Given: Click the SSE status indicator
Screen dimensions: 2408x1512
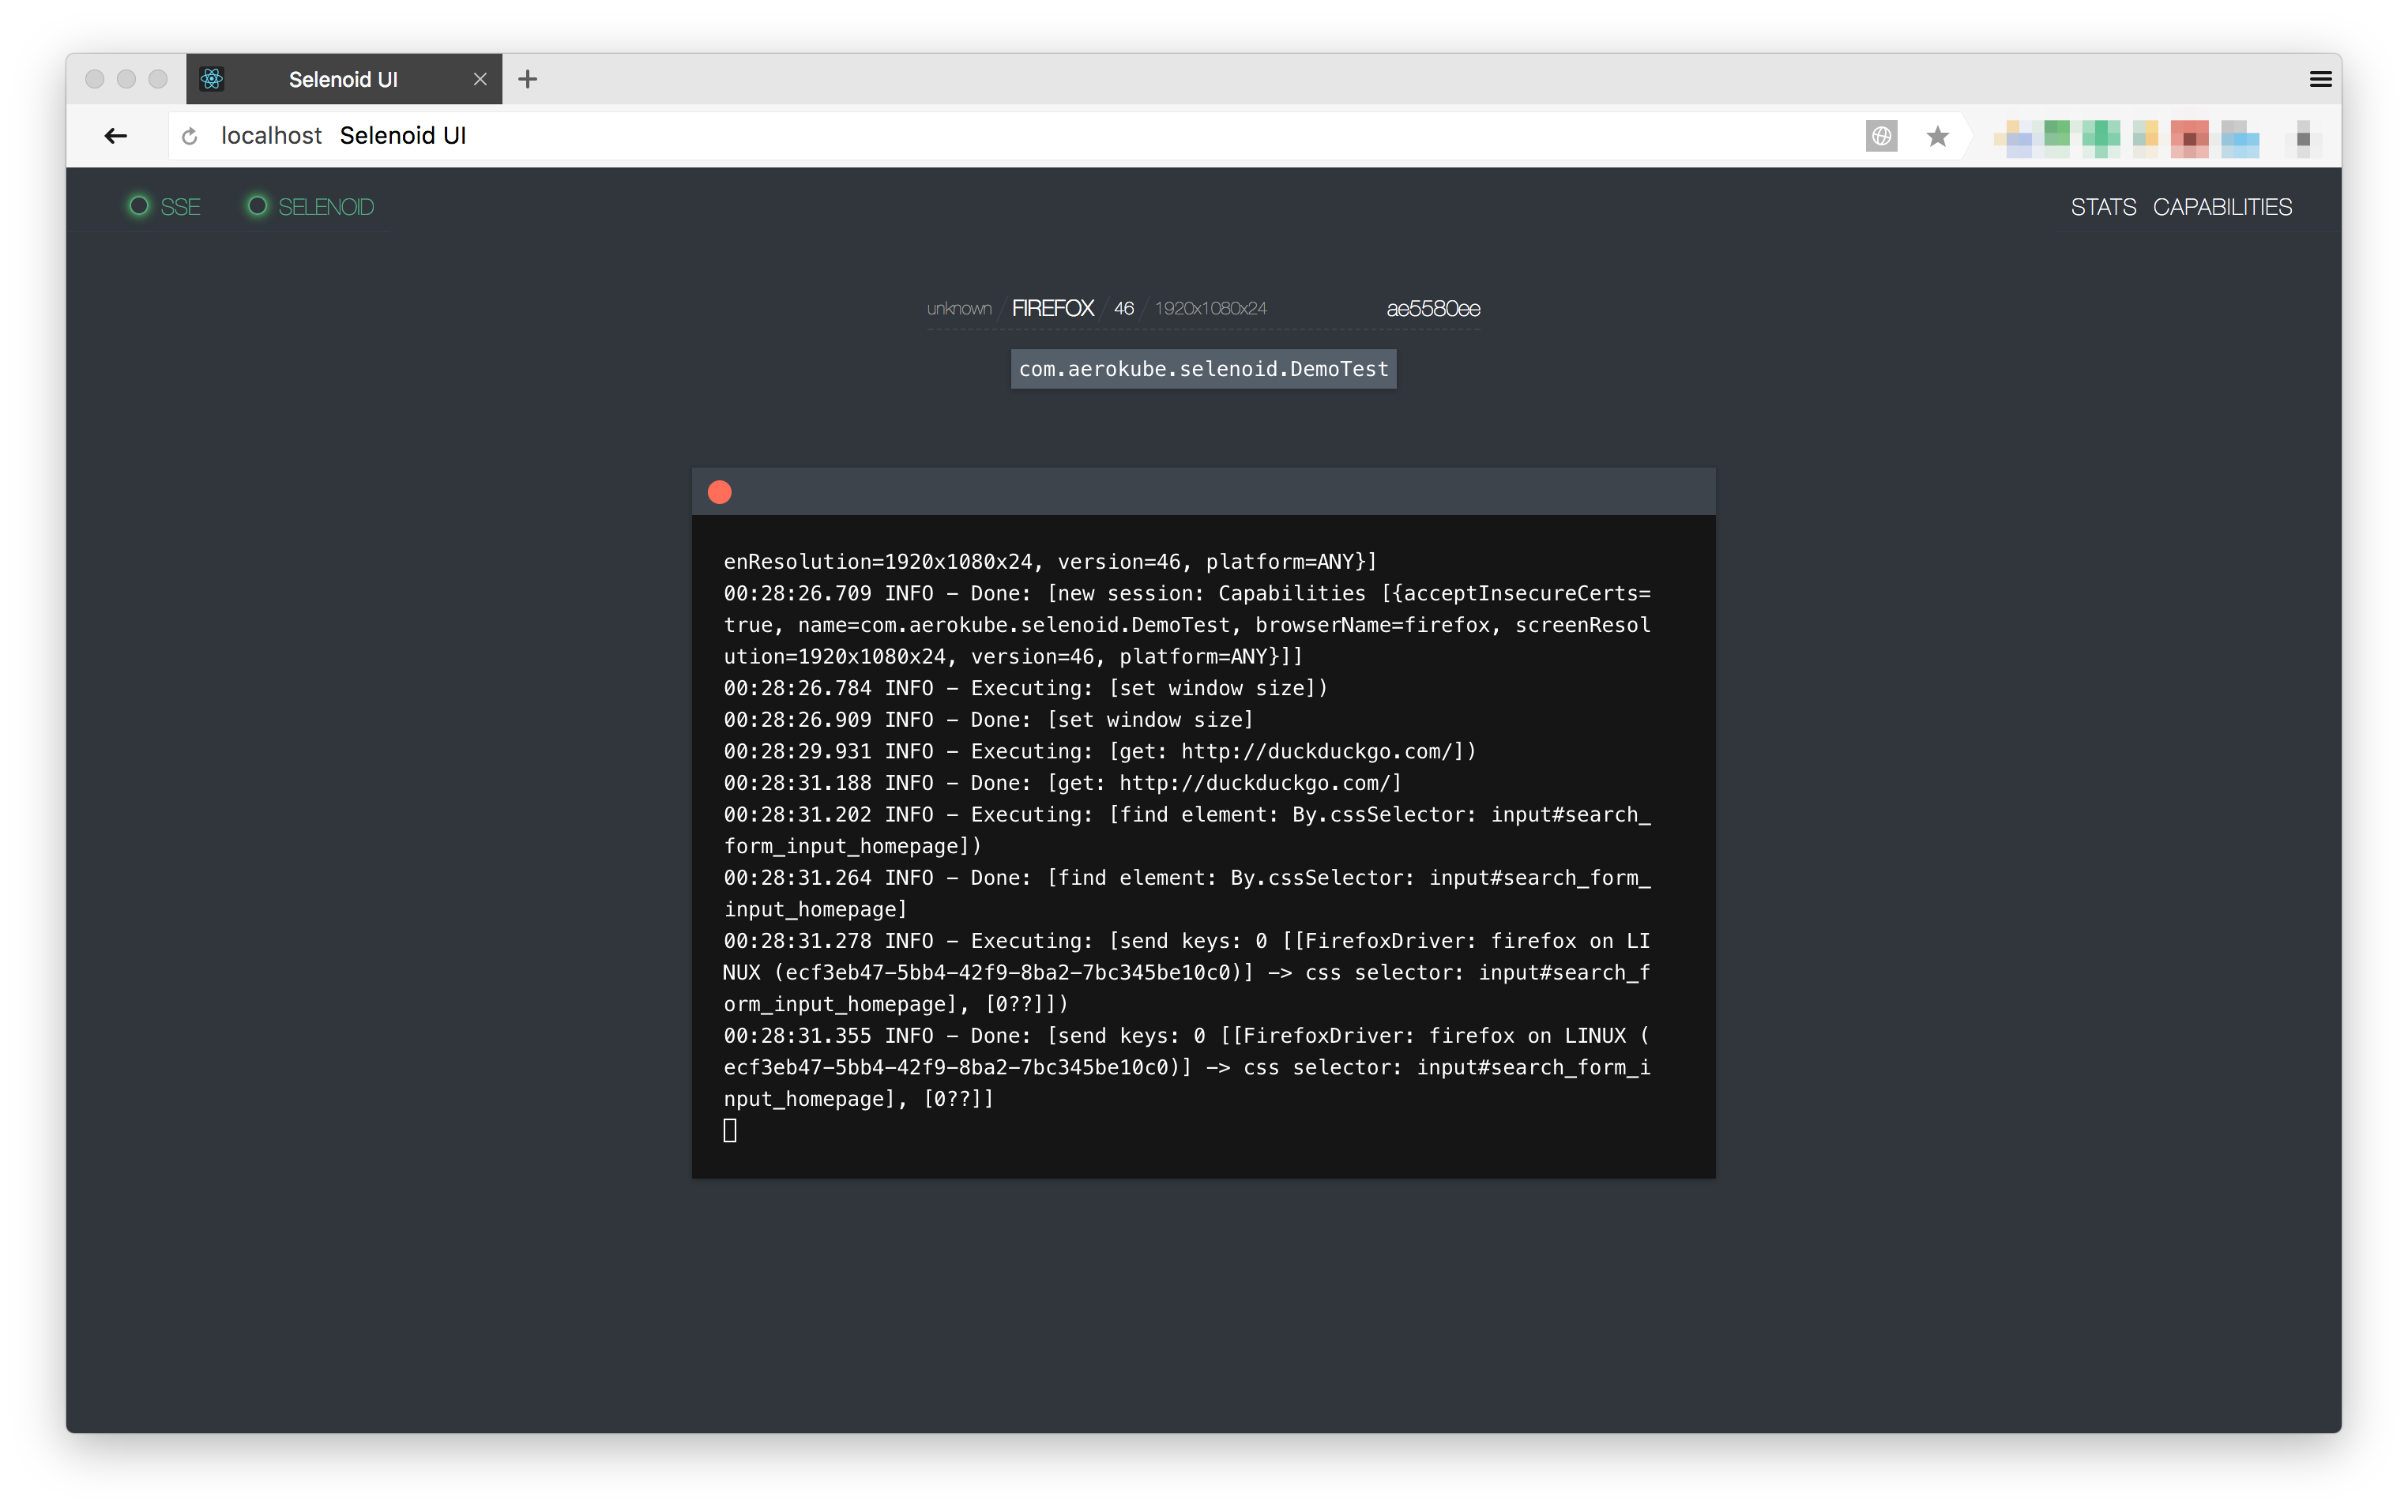Looking at the screenshot, I should (x=165, y=207).
